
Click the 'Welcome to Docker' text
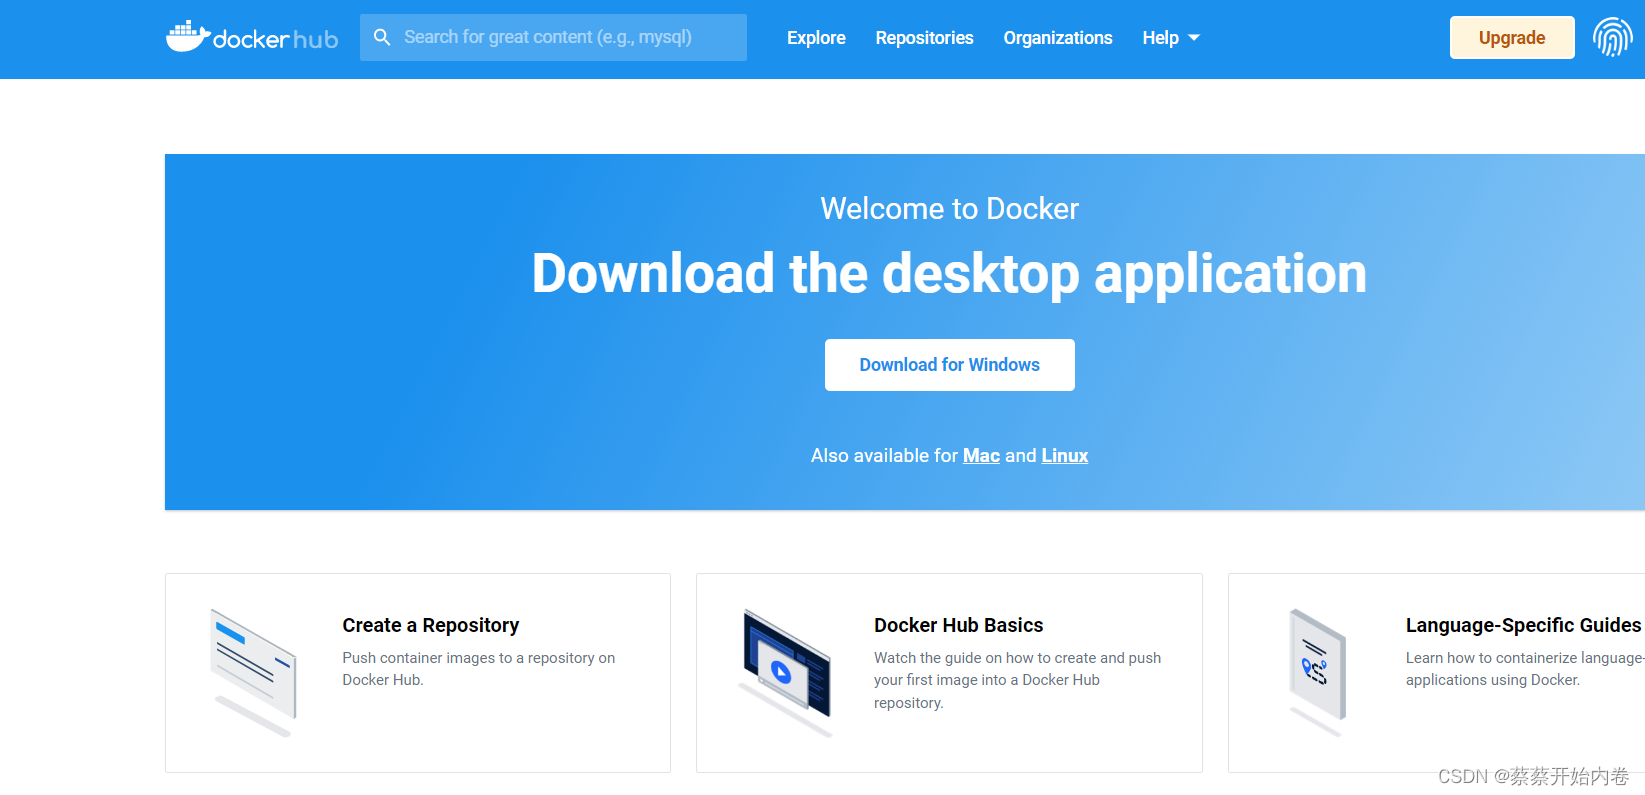950,209
